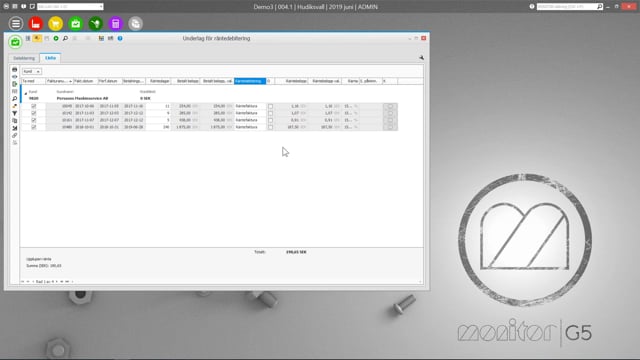Sort by the Ta med column header
Viewport: 640px width, 360px height.
click(33, 81)
